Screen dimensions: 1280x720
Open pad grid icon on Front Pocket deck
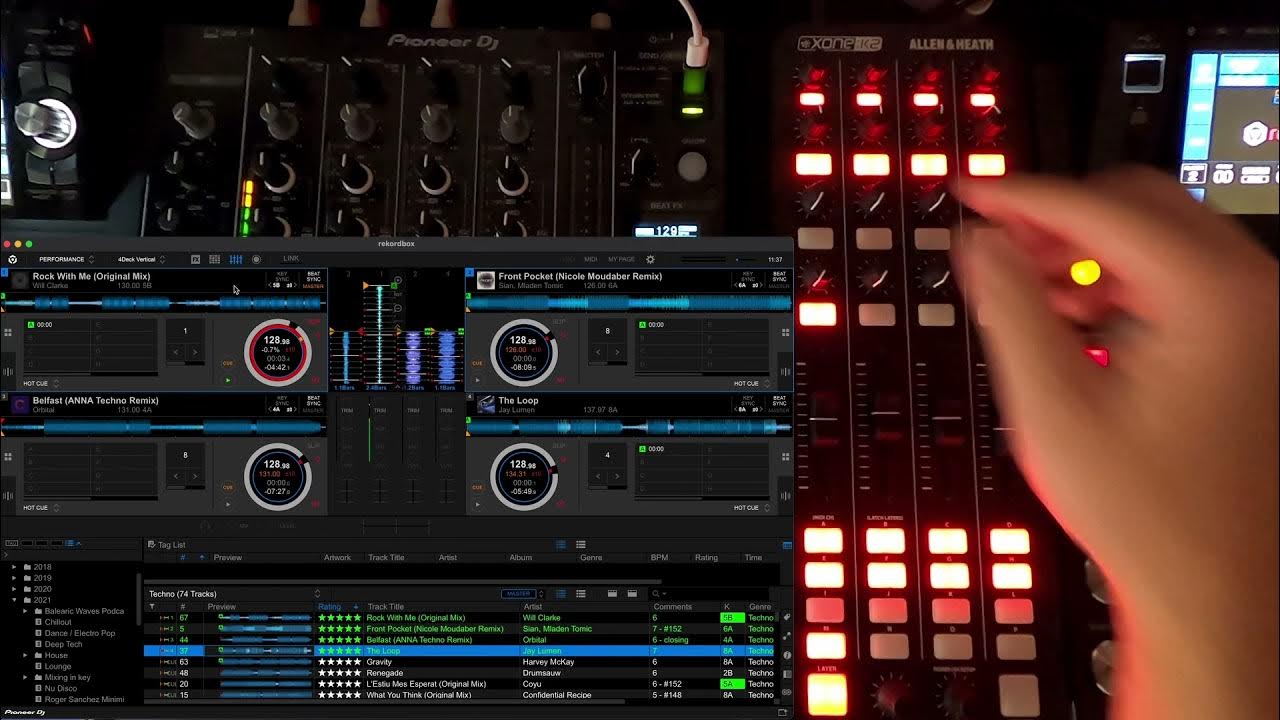[786, 333]
